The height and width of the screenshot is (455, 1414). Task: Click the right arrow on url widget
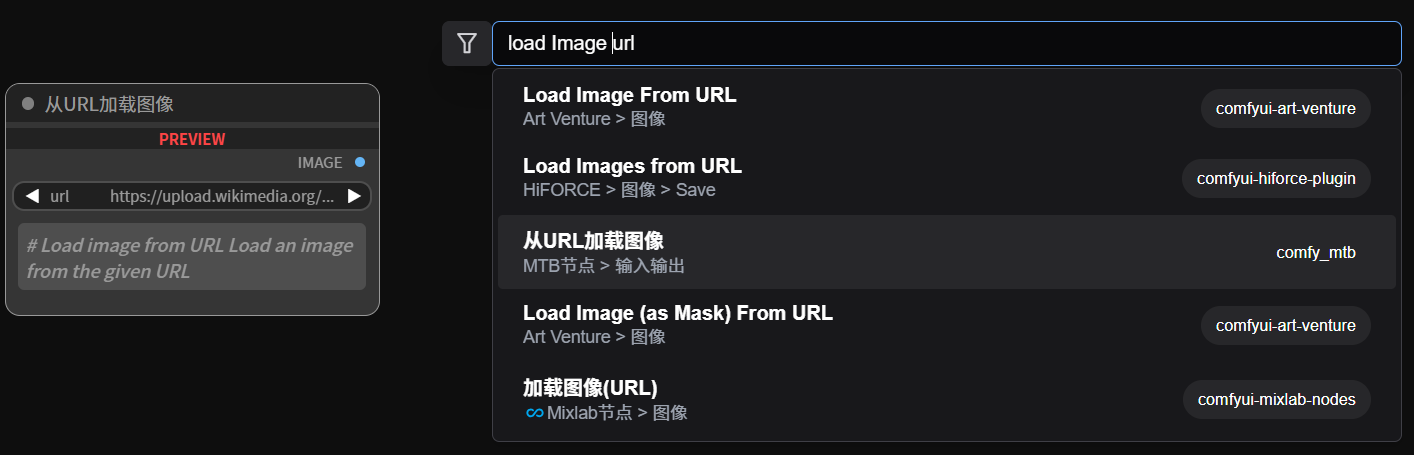point(353,196)
